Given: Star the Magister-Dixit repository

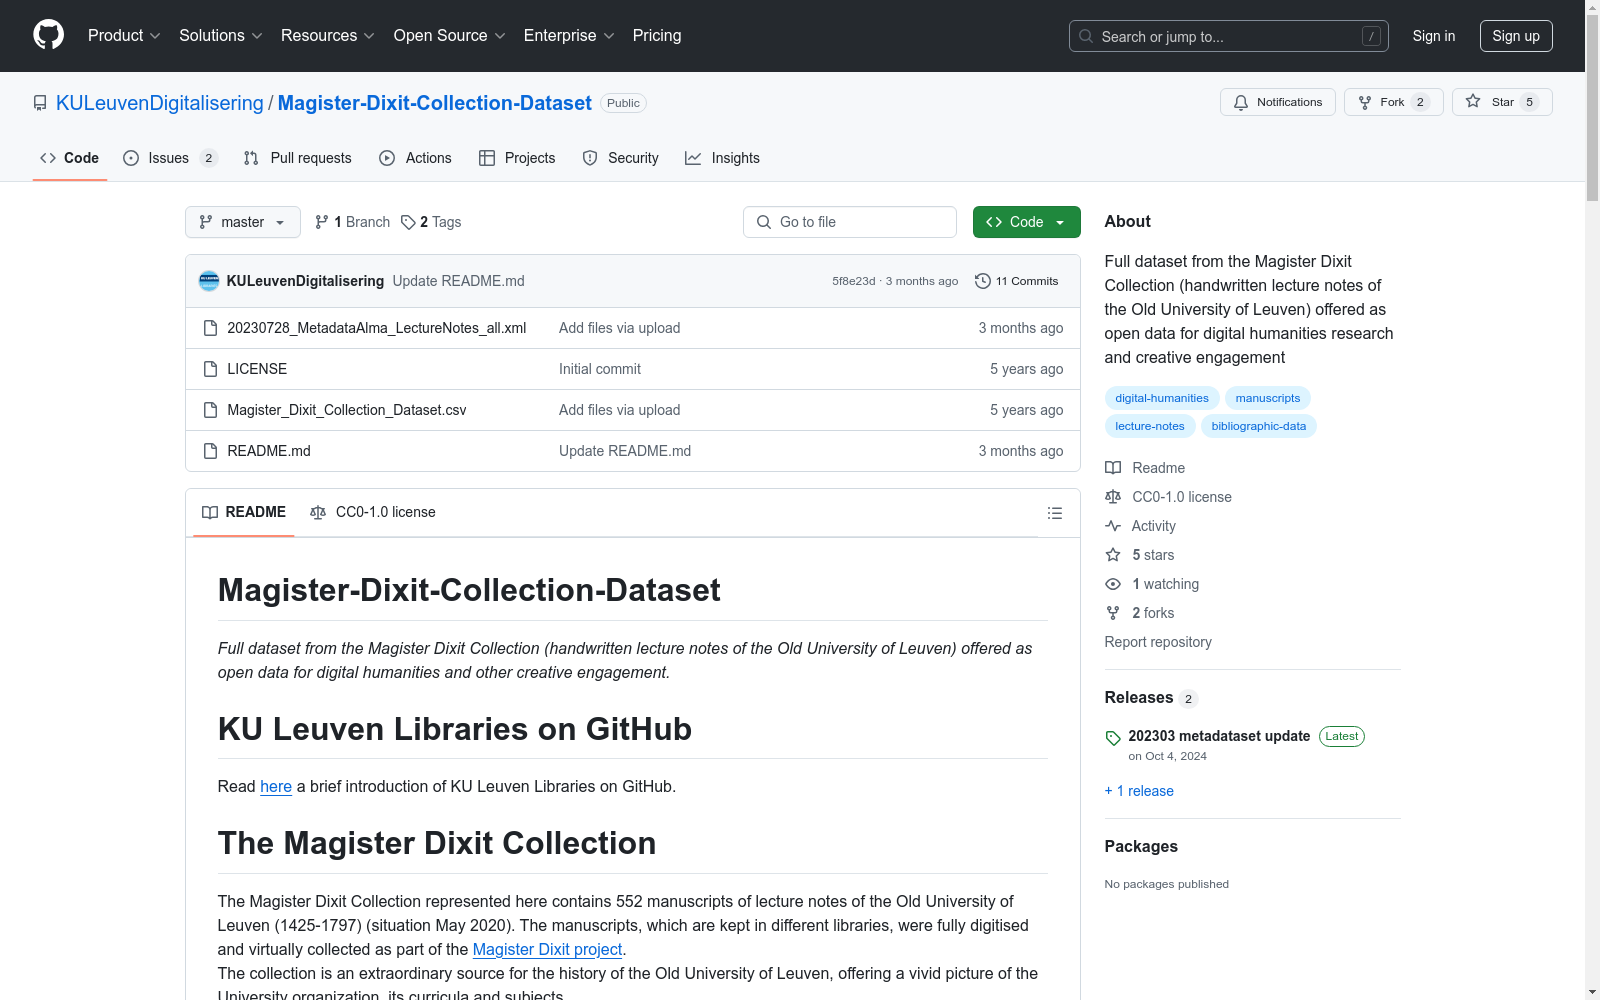Looking at the screenshot, I should (1501, 102).
